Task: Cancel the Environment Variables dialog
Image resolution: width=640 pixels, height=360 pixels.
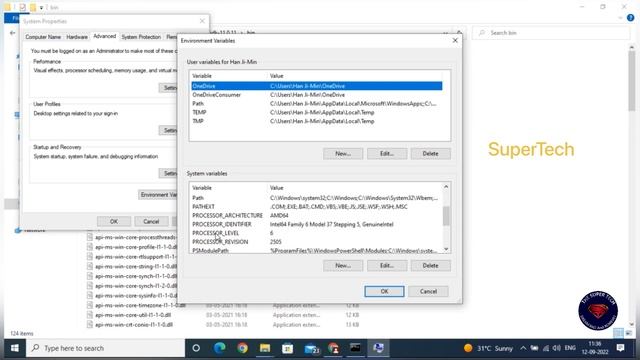Action: point(428,291)
